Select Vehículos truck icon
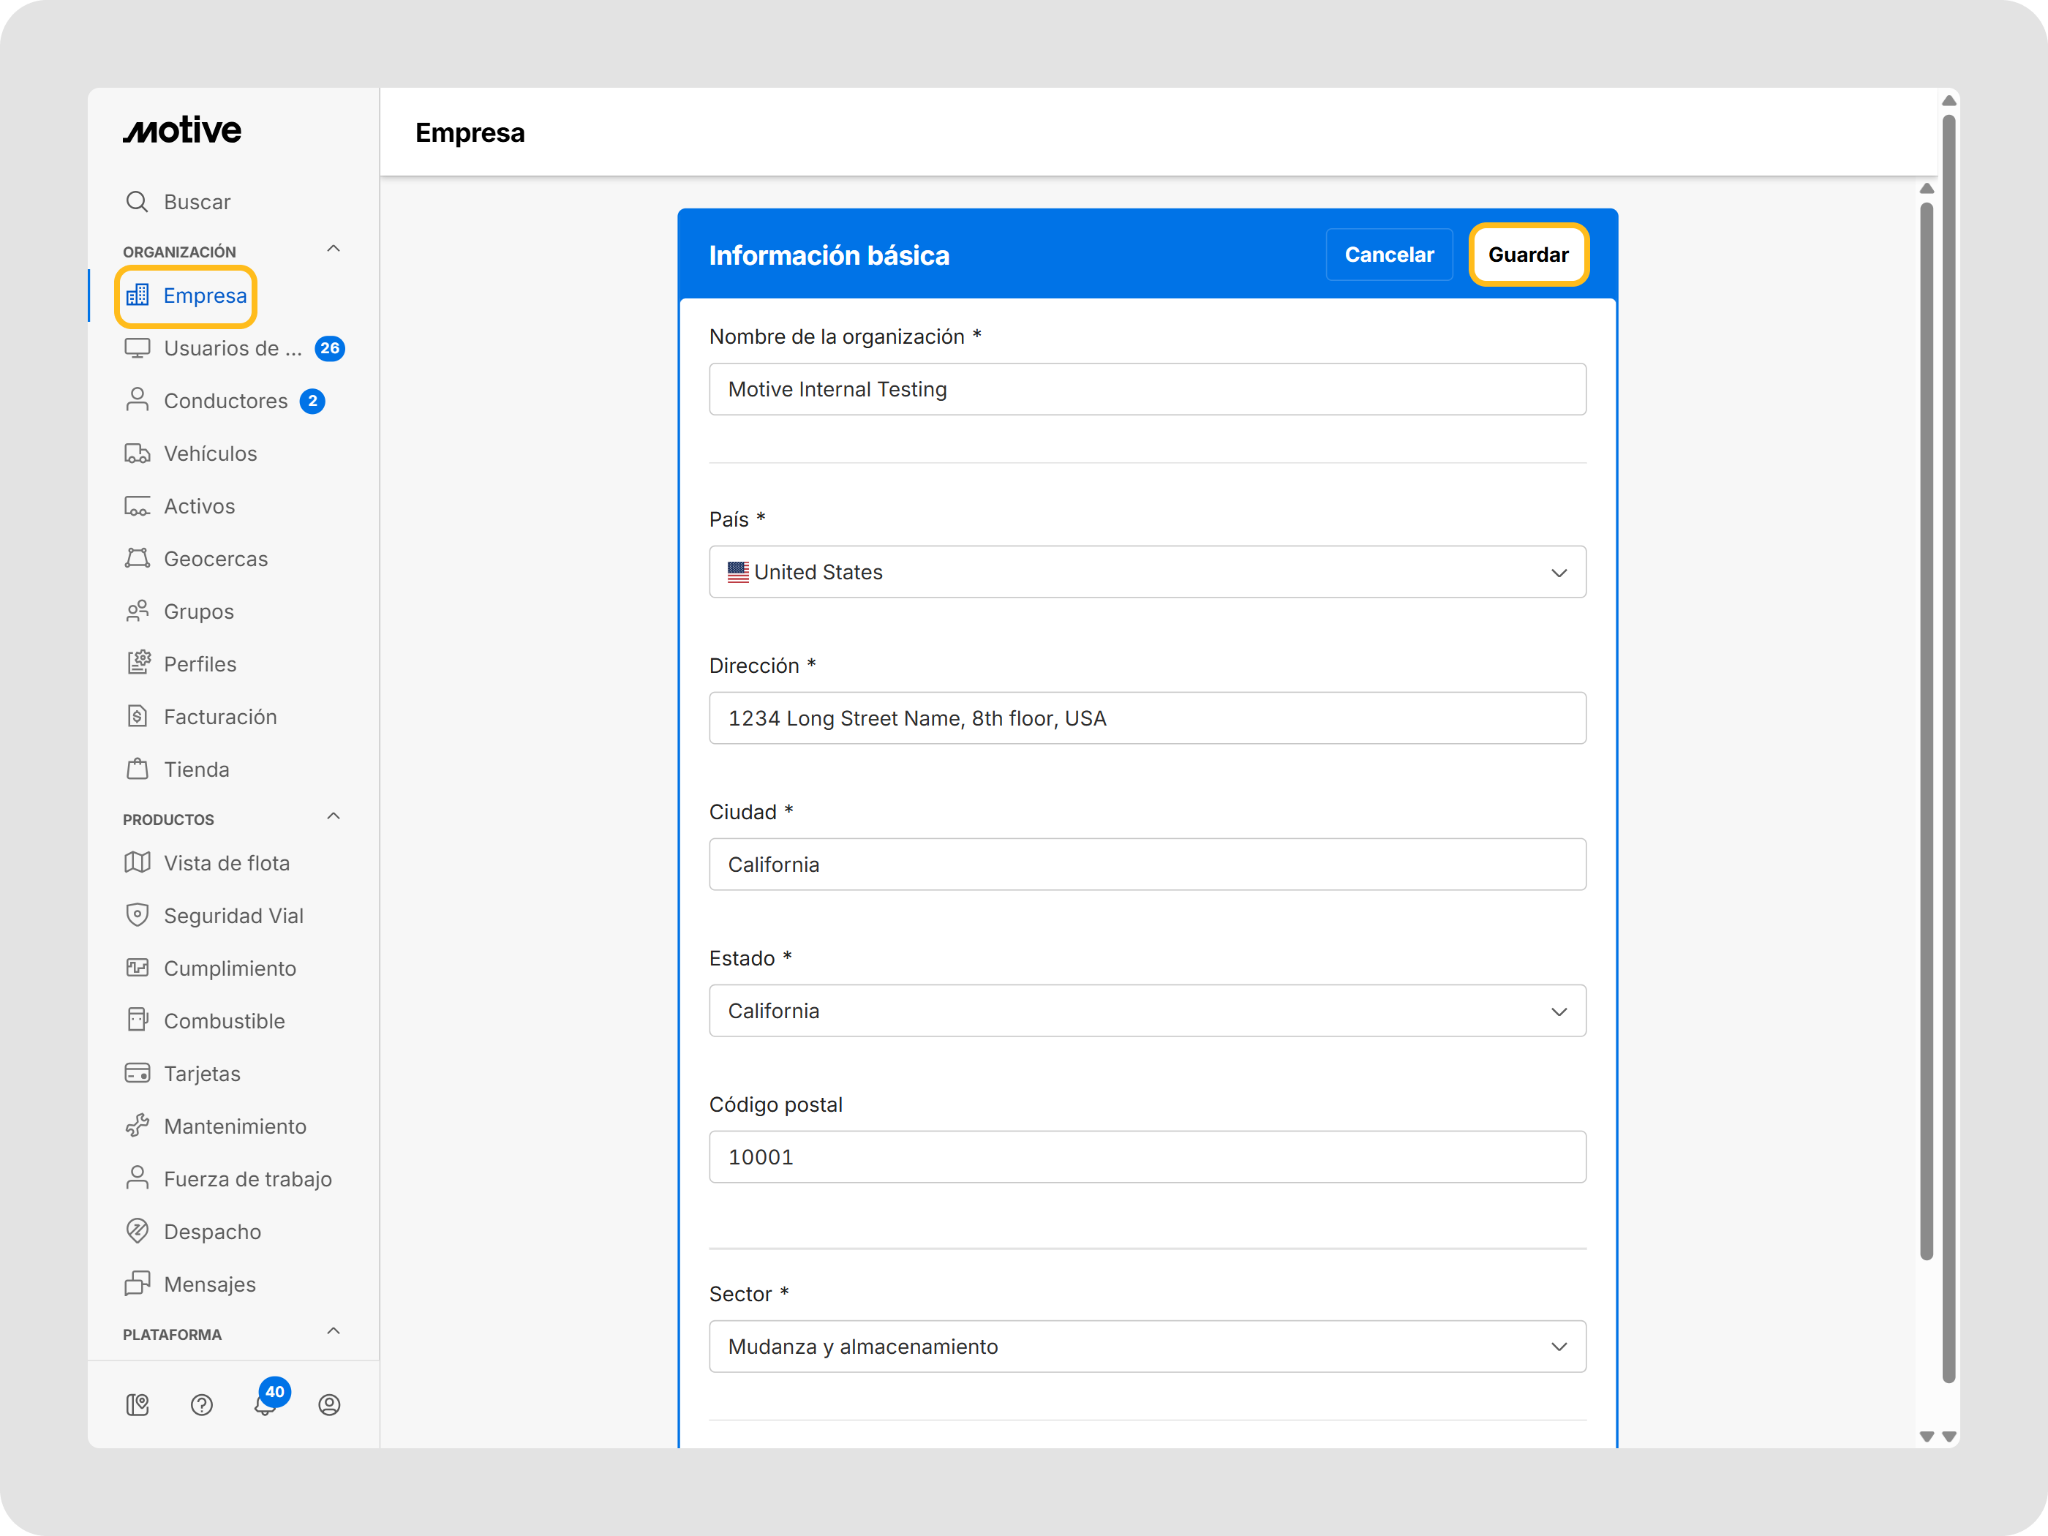The width and height of the screenshot is (2048, 1536). [138, 454]
